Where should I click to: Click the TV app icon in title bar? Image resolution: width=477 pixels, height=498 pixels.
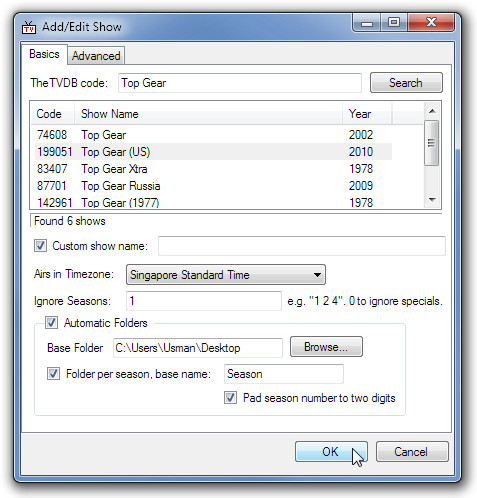[x=29, y=27]
